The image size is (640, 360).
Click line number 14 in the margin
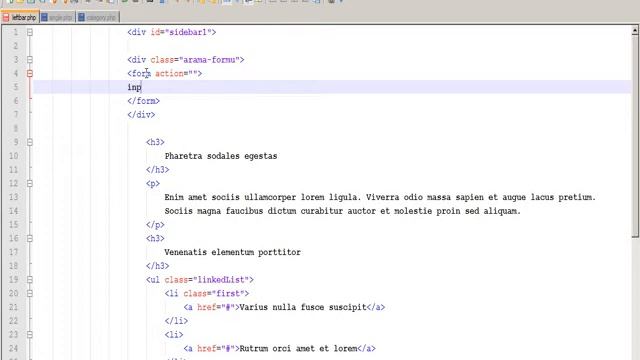pyautogui.click(x=13, y=211)
